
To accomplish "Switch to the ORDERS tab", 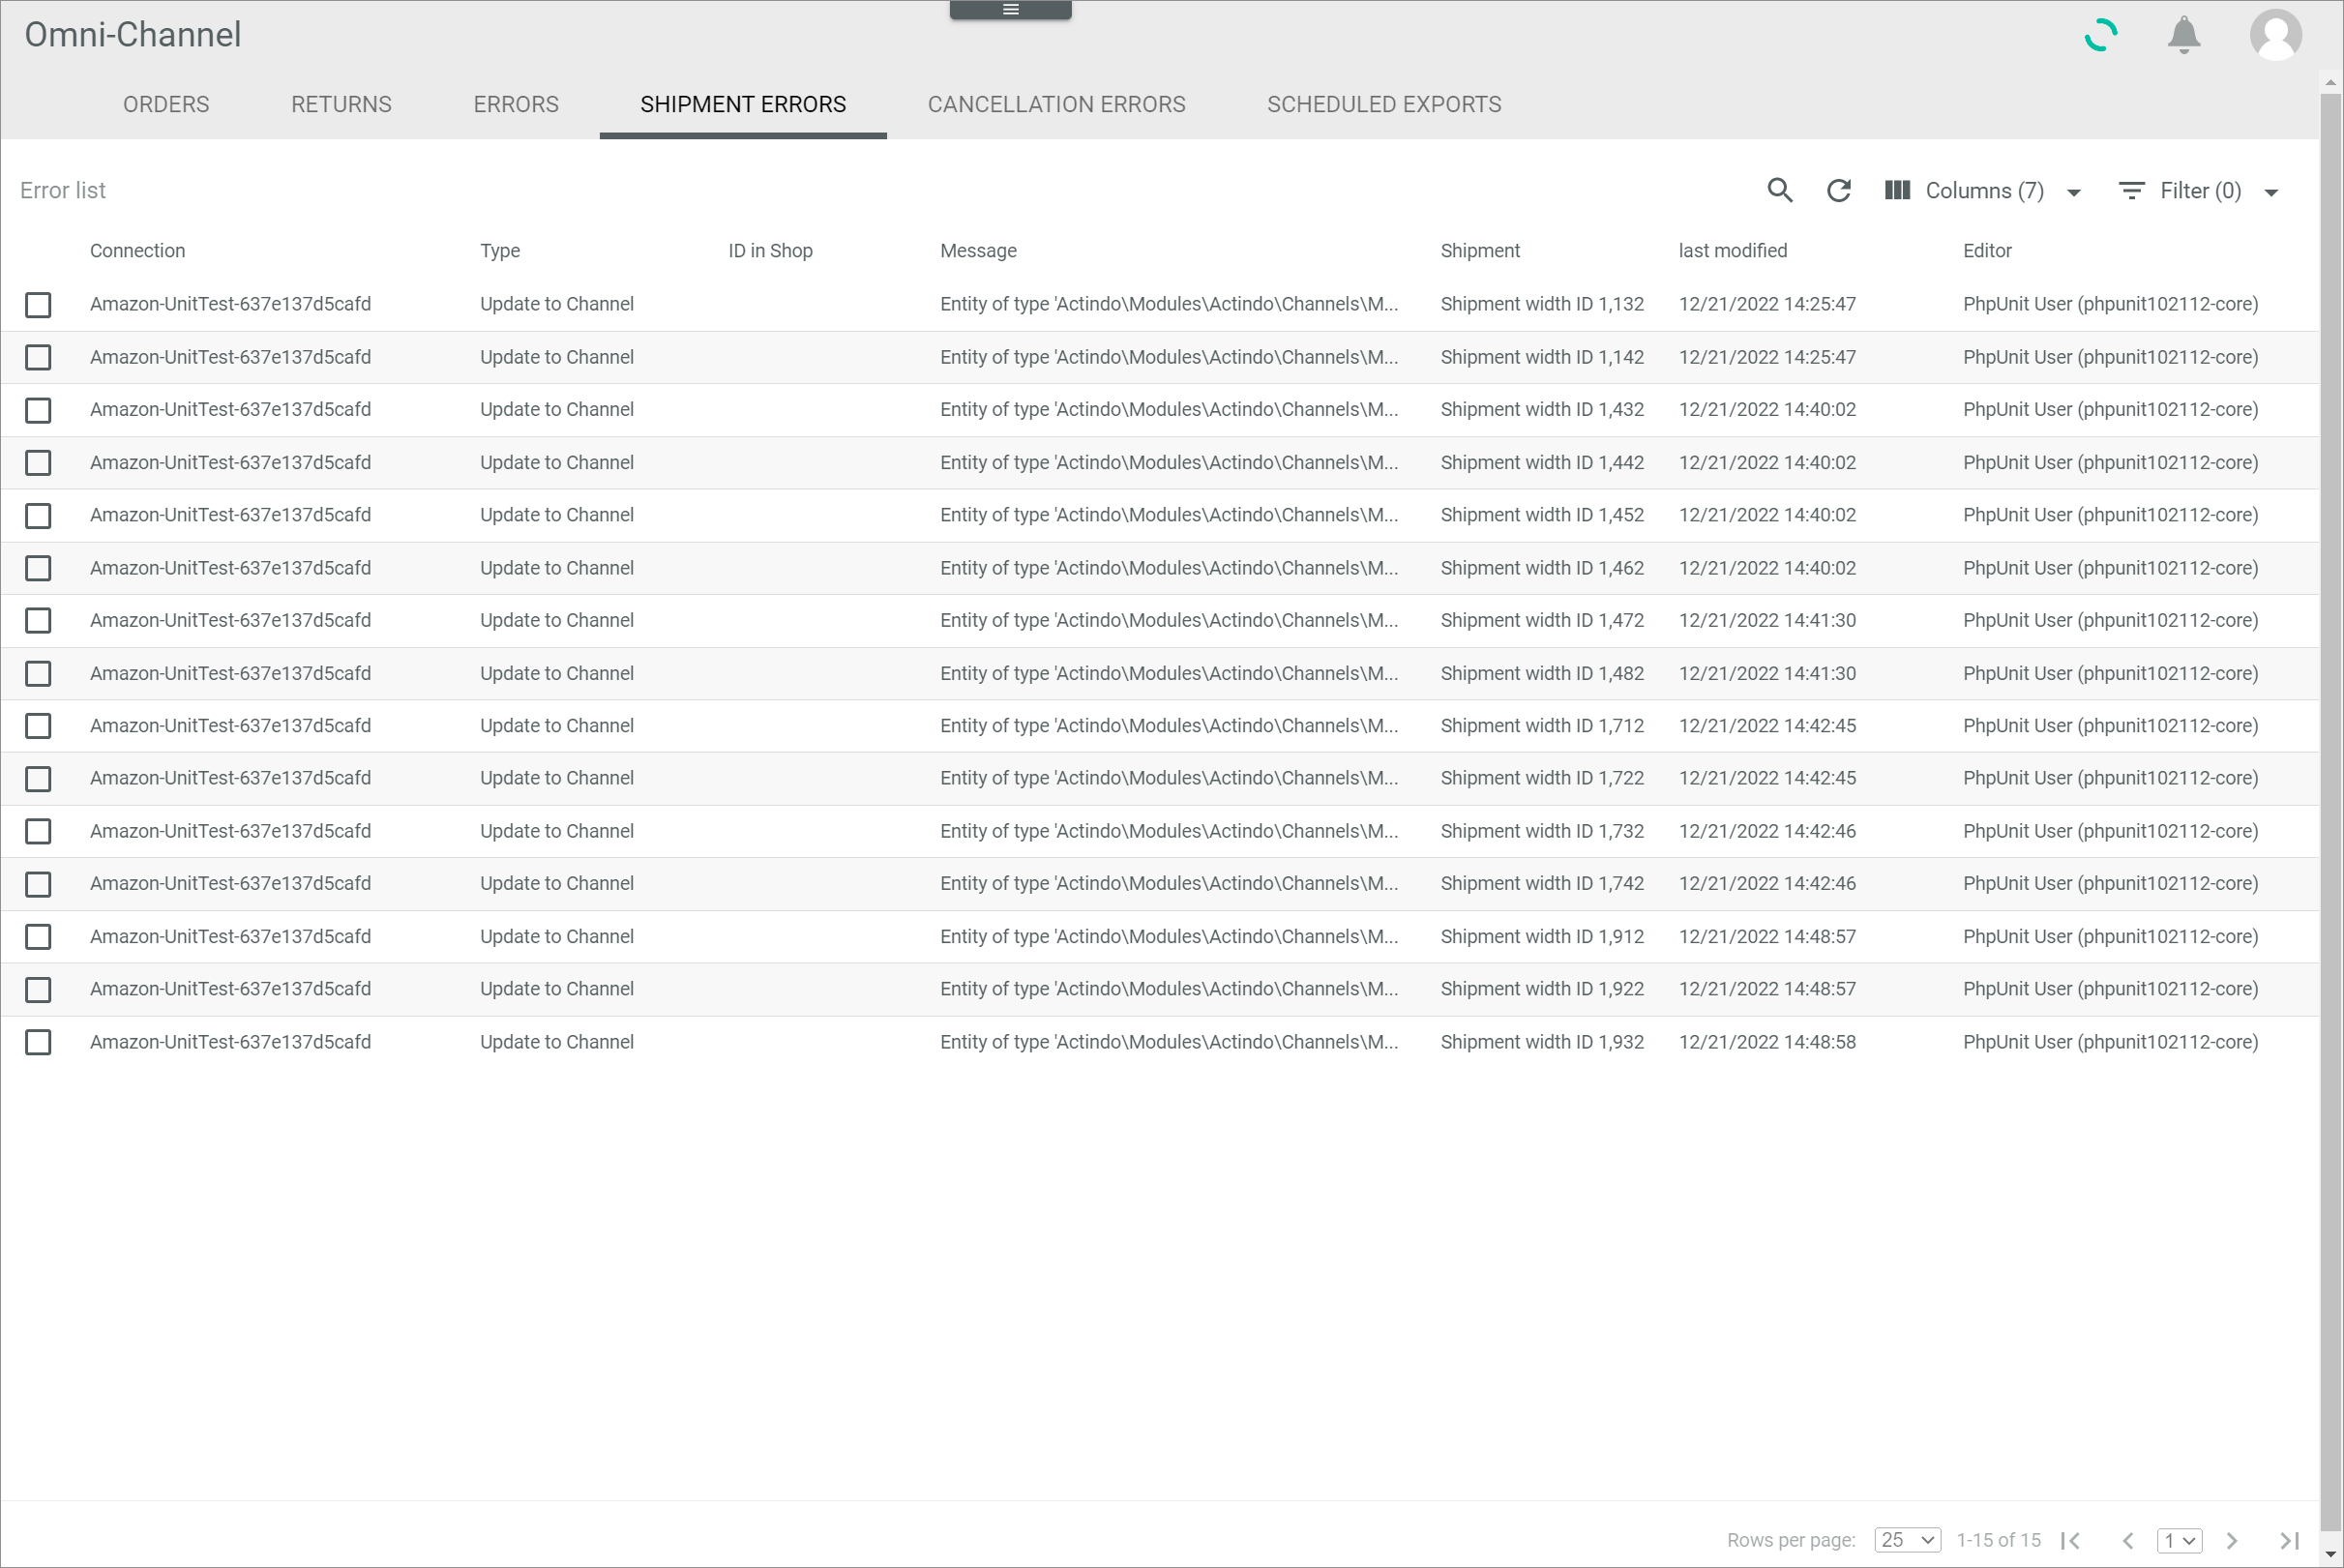I will (166, 104).
